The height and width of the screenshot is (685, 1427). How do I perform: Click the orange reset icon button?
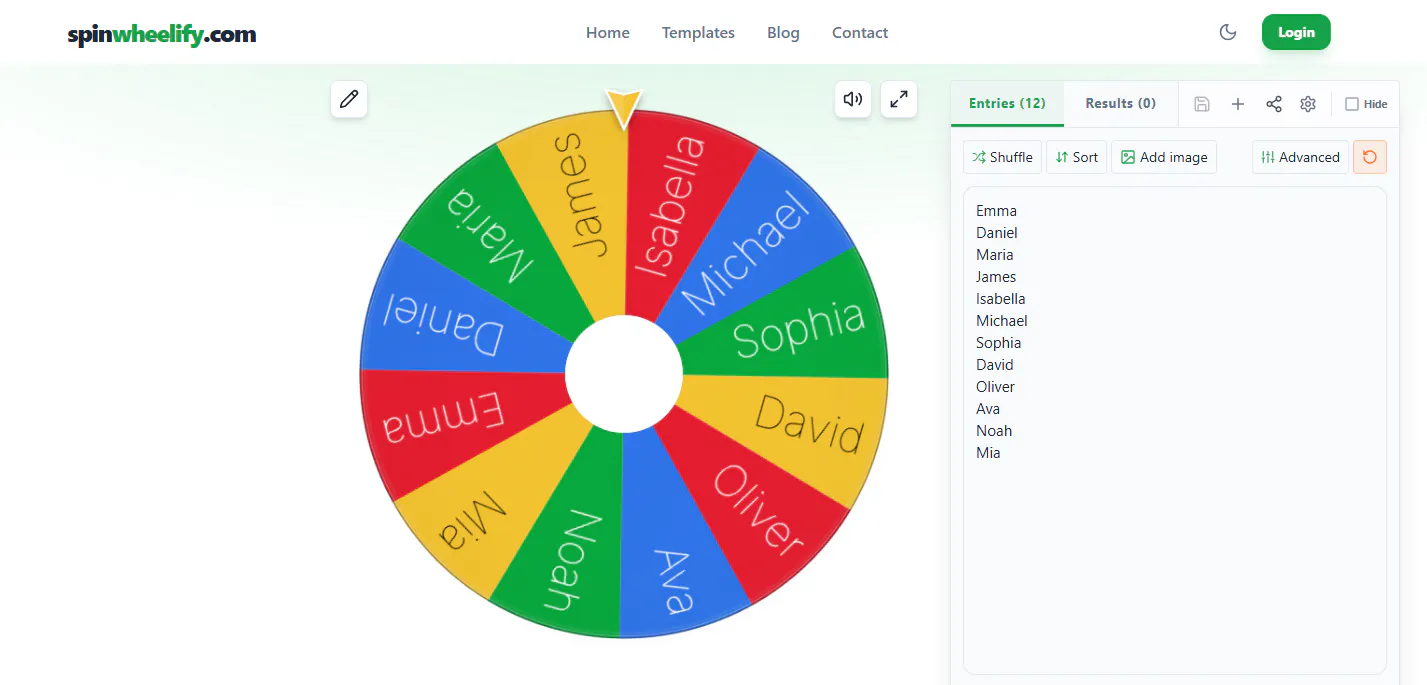[x=1370, y=157]
